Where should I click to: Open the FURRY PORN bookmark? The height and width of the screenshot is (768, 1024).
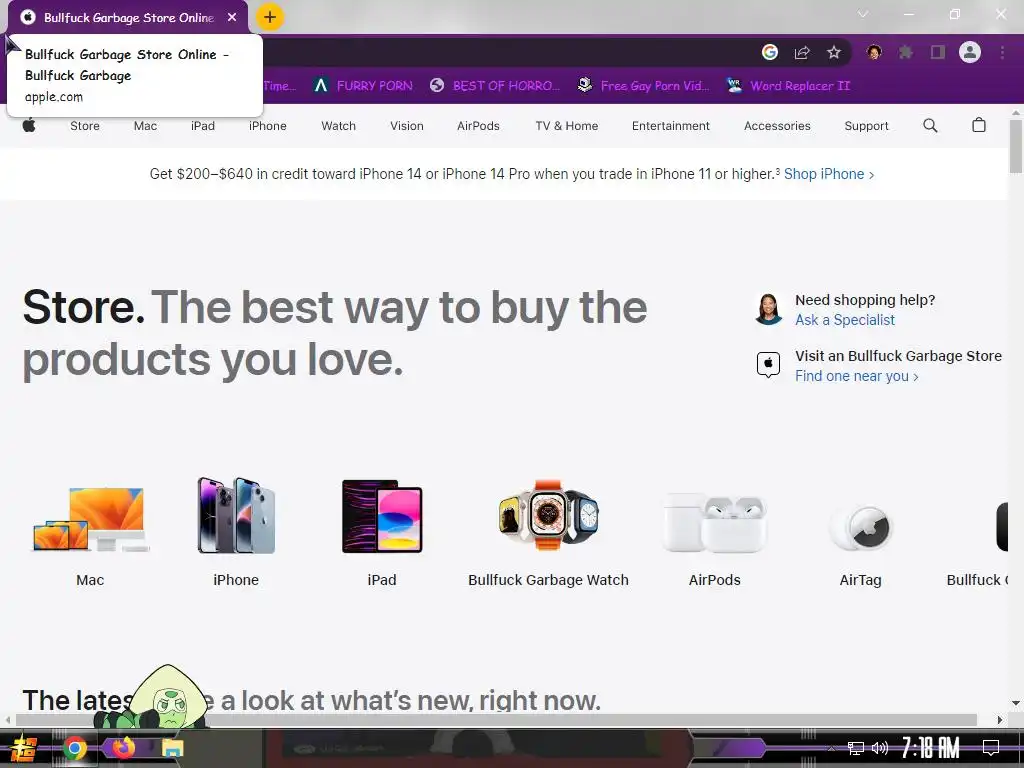pos(363,86)
